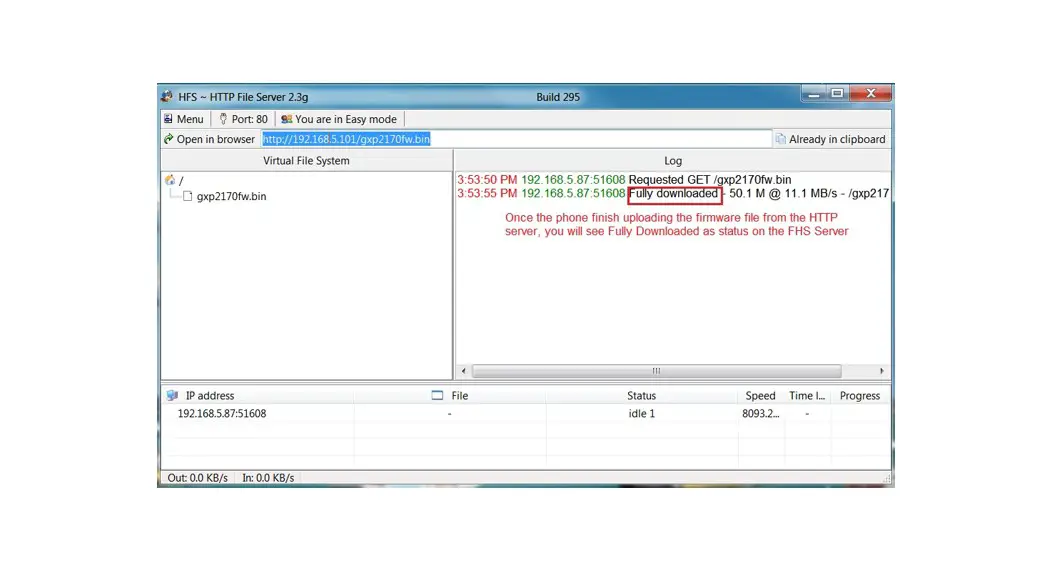Click the Easy mode users icon
The image size is (1052, 572).
click(286, 119)
